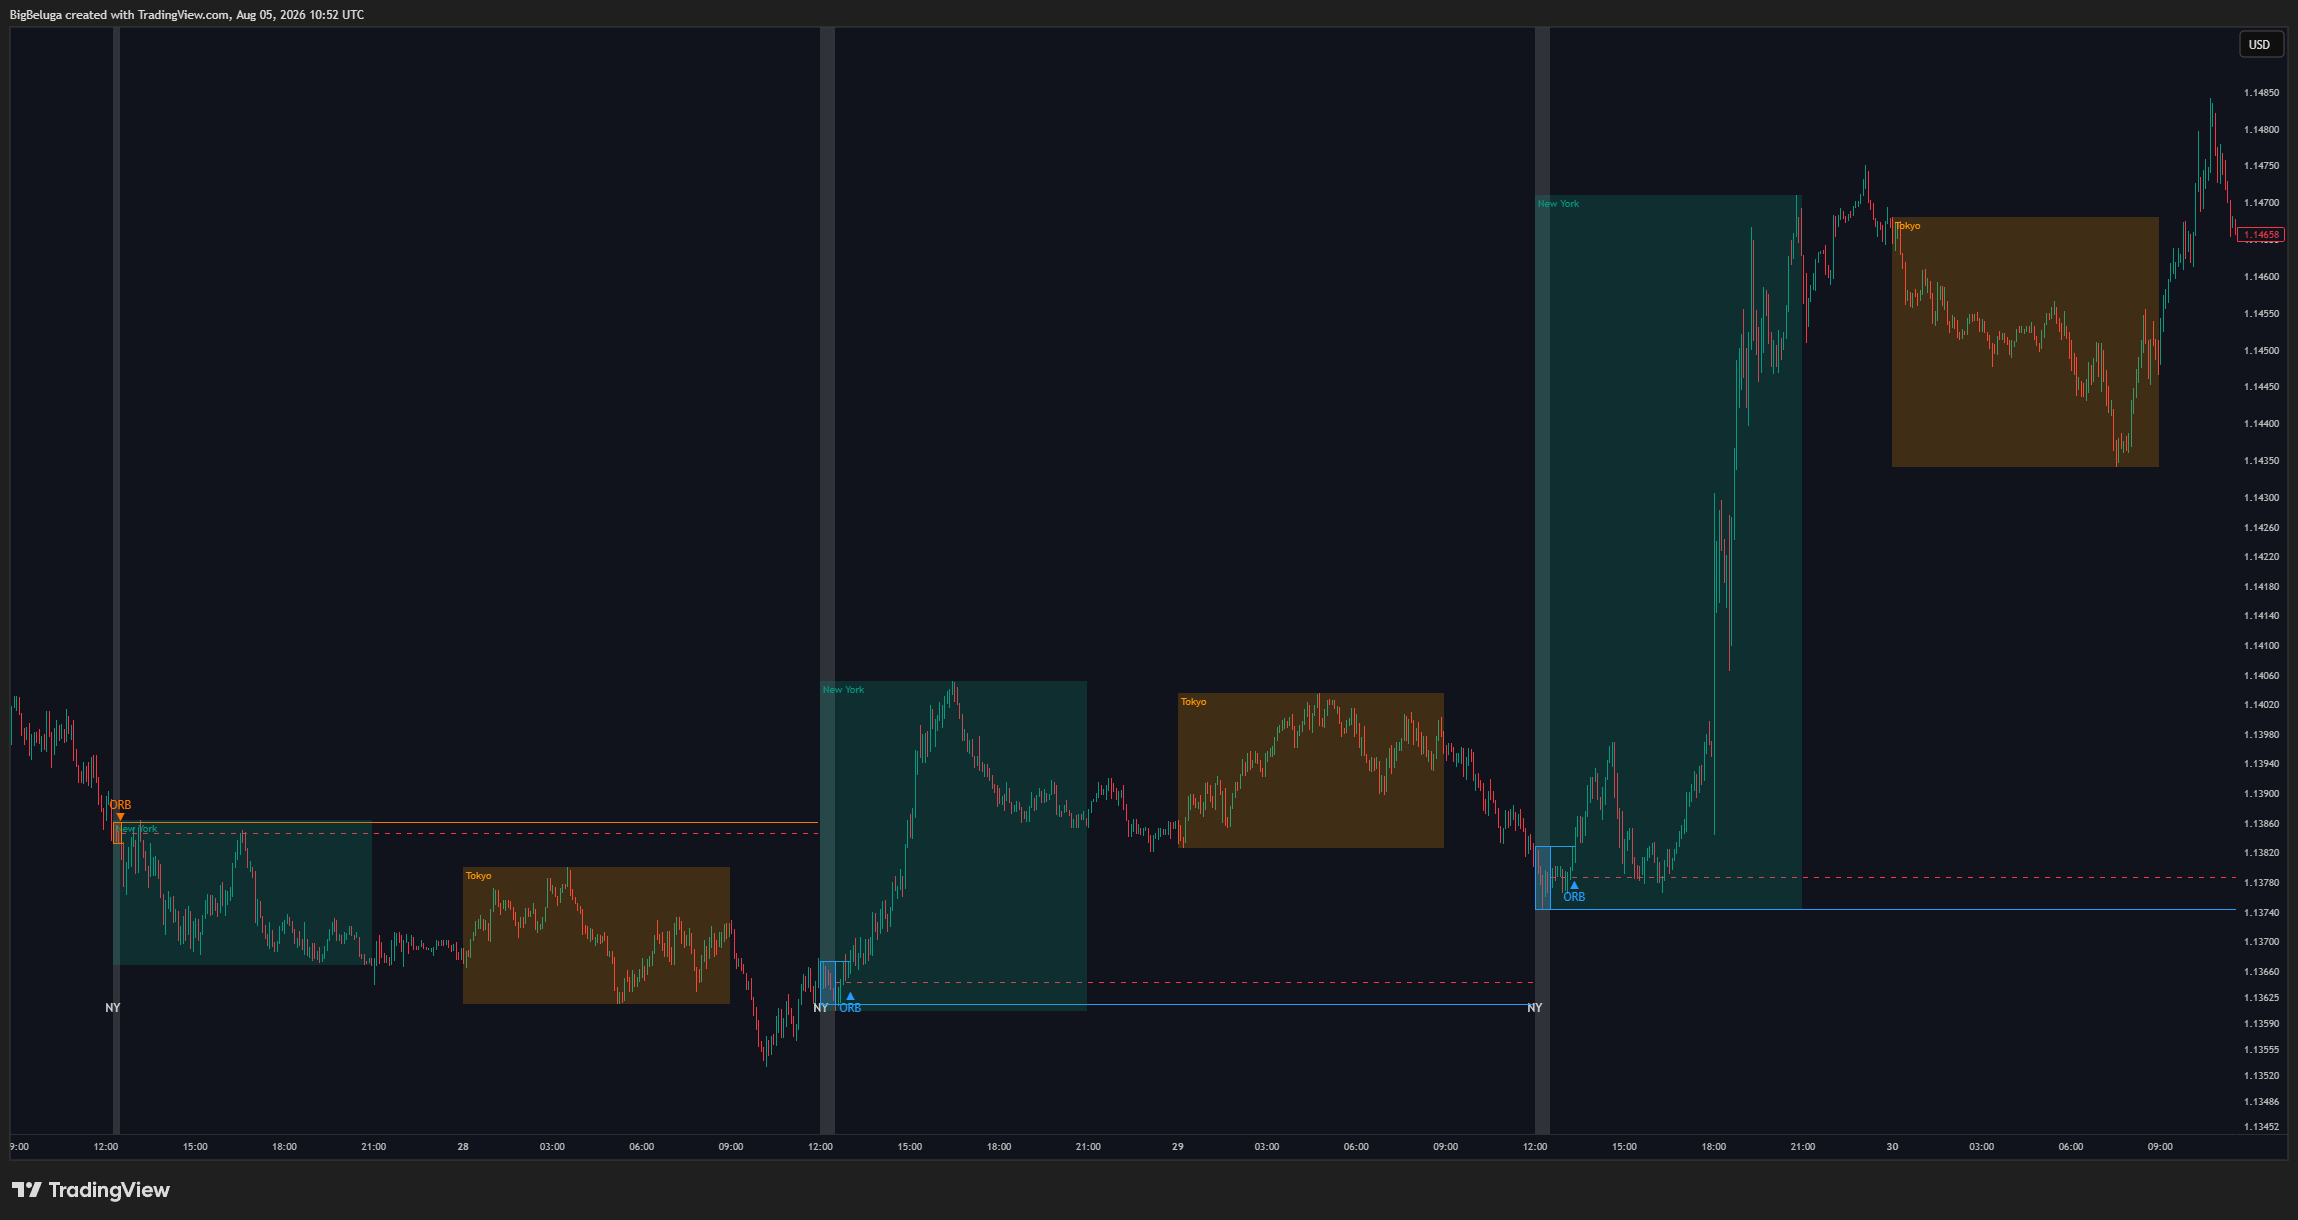Click the 1.14100 price axis label
This screenshot has width=2298, height=1220.
coord(2262,646)
